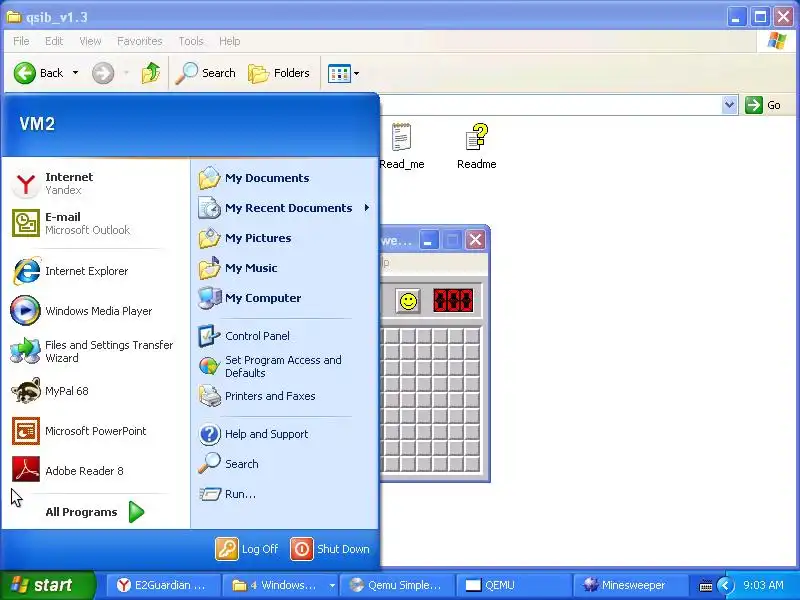Open Help and Support

tap(284, 434)
